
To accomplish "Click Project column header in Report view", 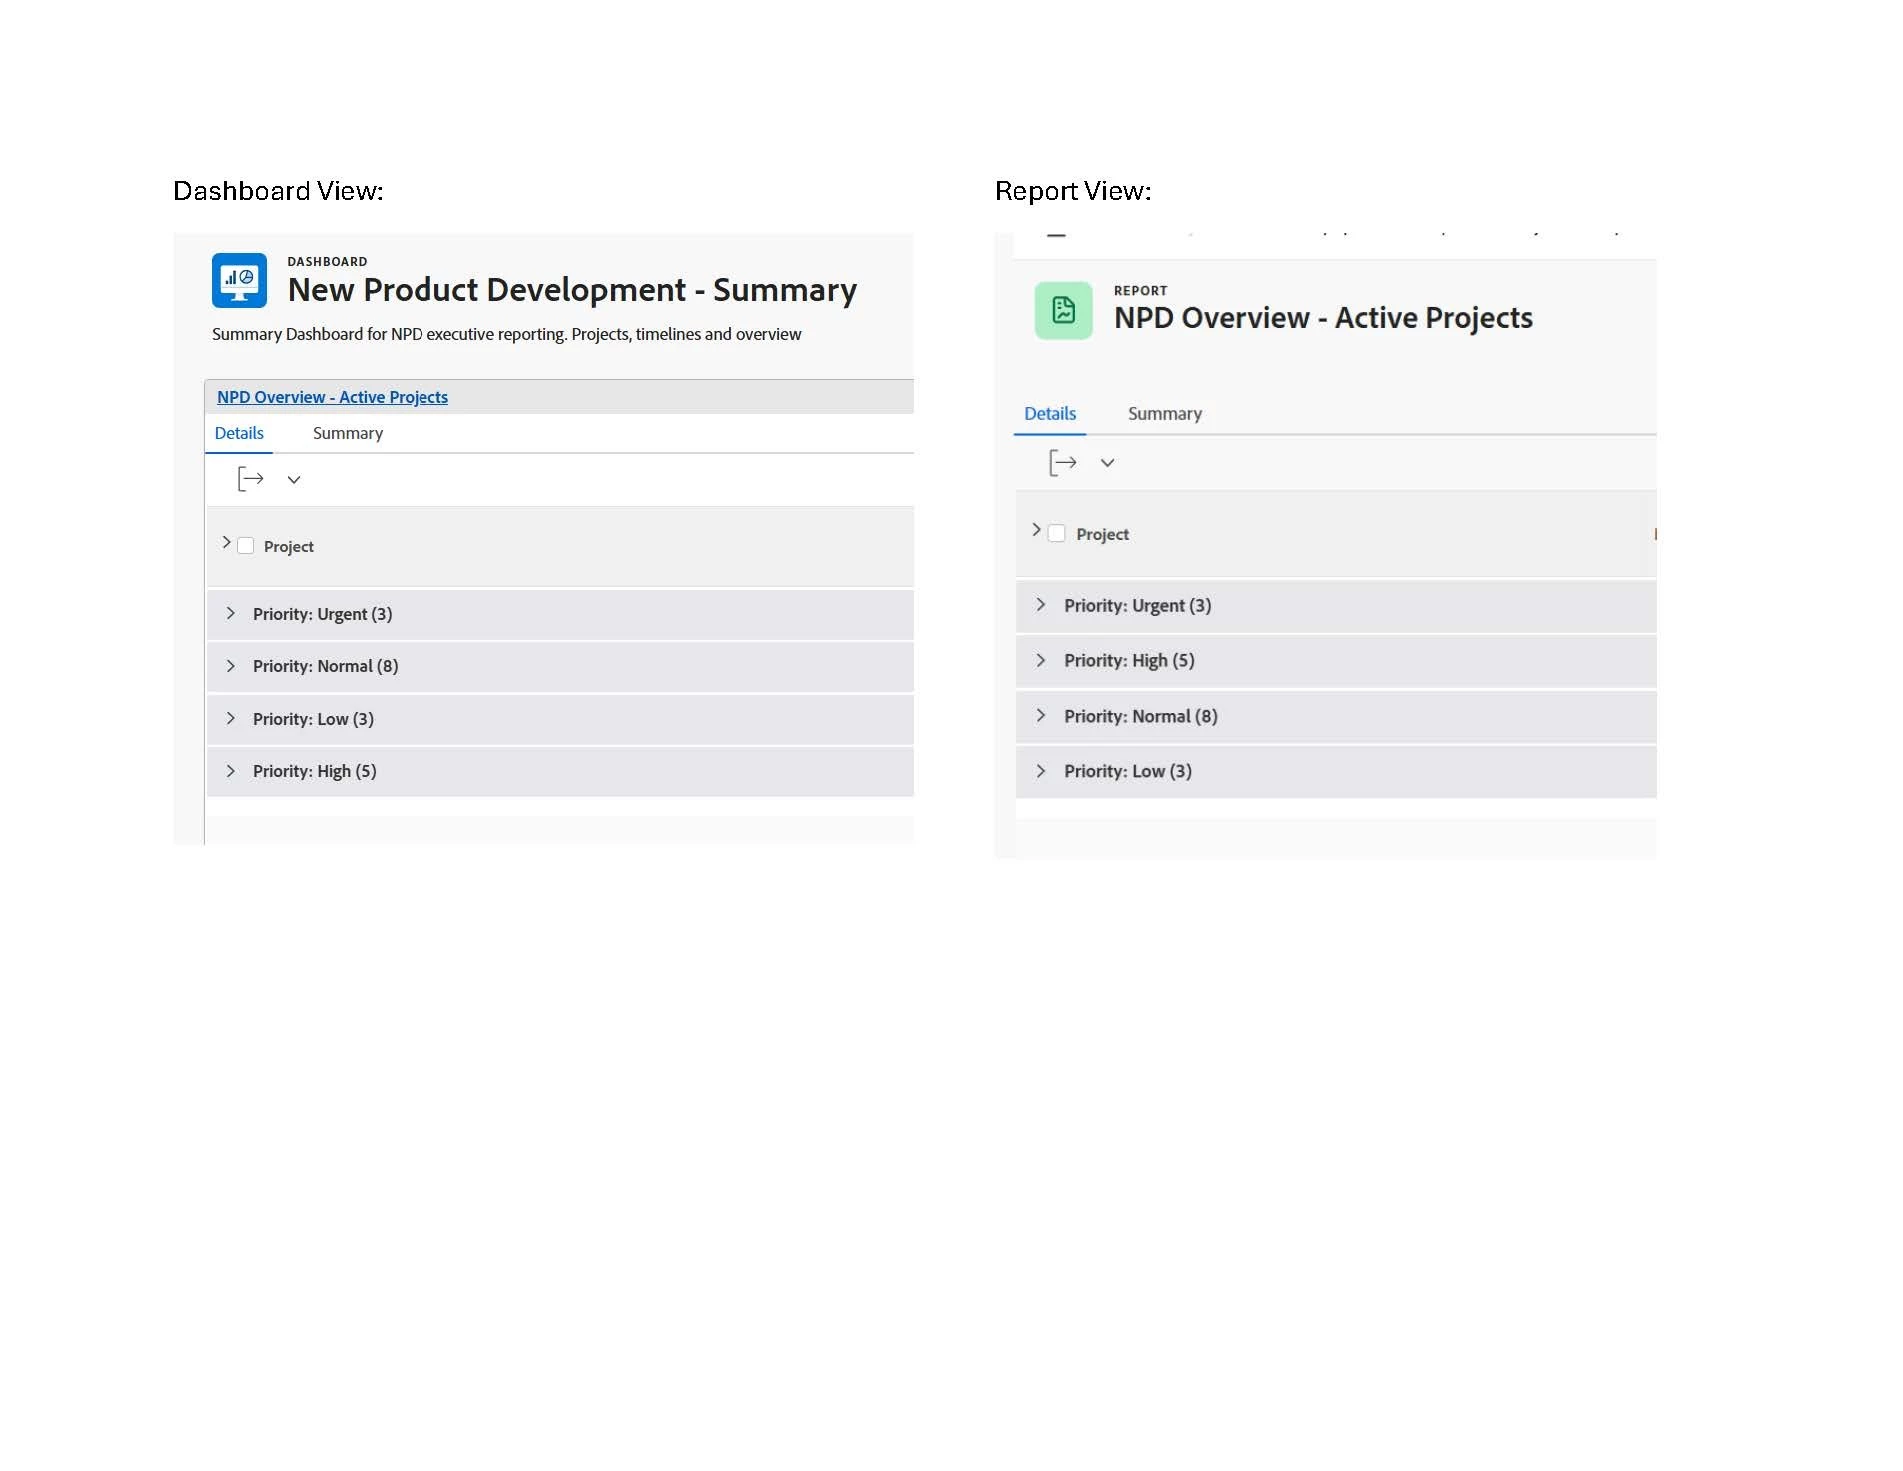I will point(1102,534).
